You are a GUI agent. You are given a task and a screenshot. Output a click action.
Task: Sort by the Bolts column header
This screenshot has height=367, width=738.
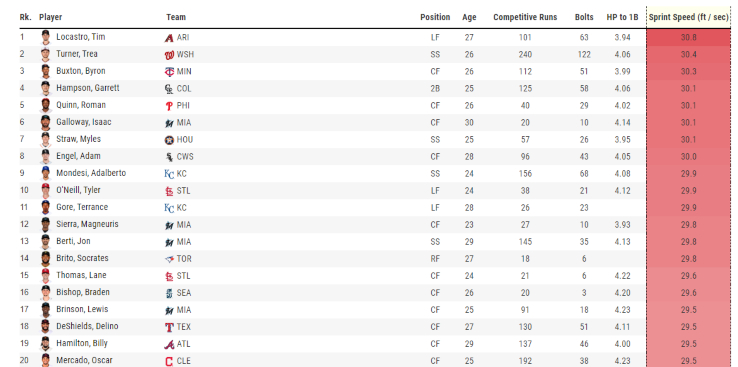(x=584, y=17)
